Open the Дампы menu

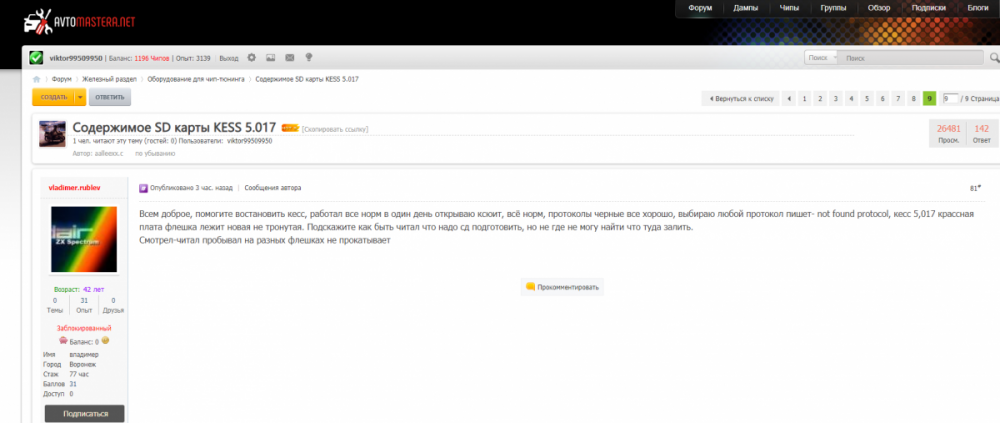pos(746,8)
